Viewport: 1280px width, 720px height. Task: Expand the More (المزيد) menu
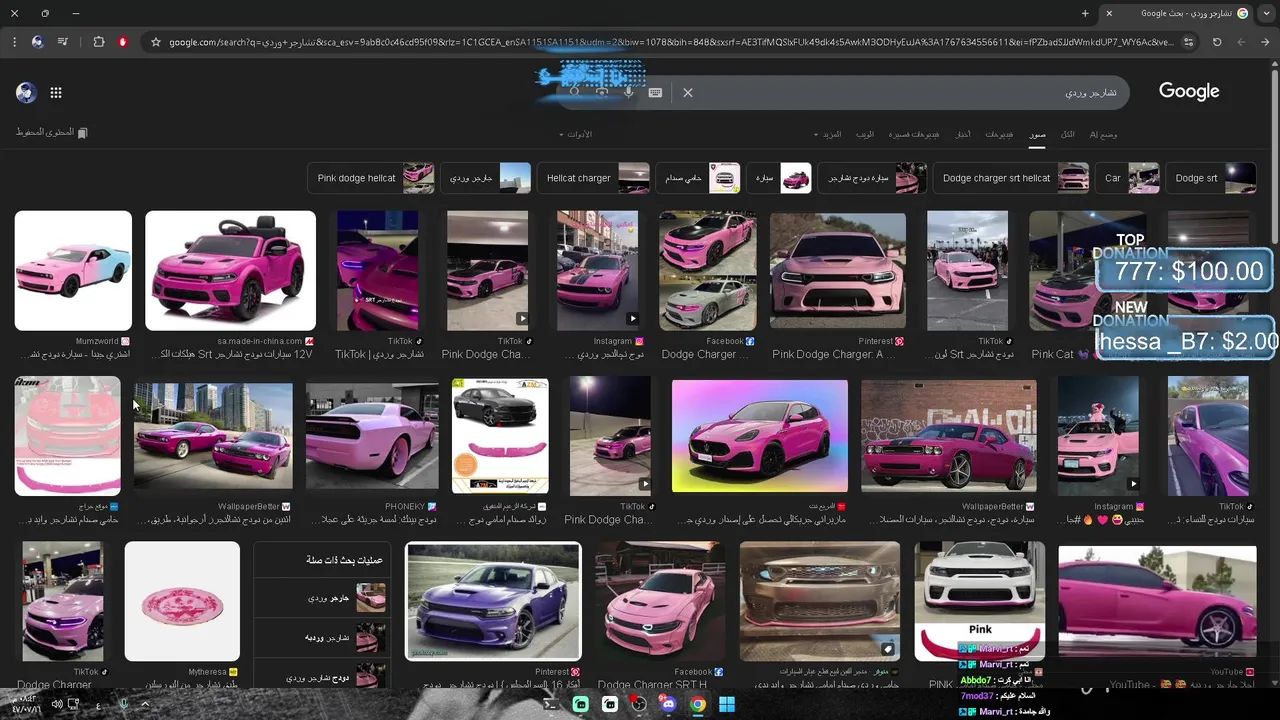click(828, 134)
